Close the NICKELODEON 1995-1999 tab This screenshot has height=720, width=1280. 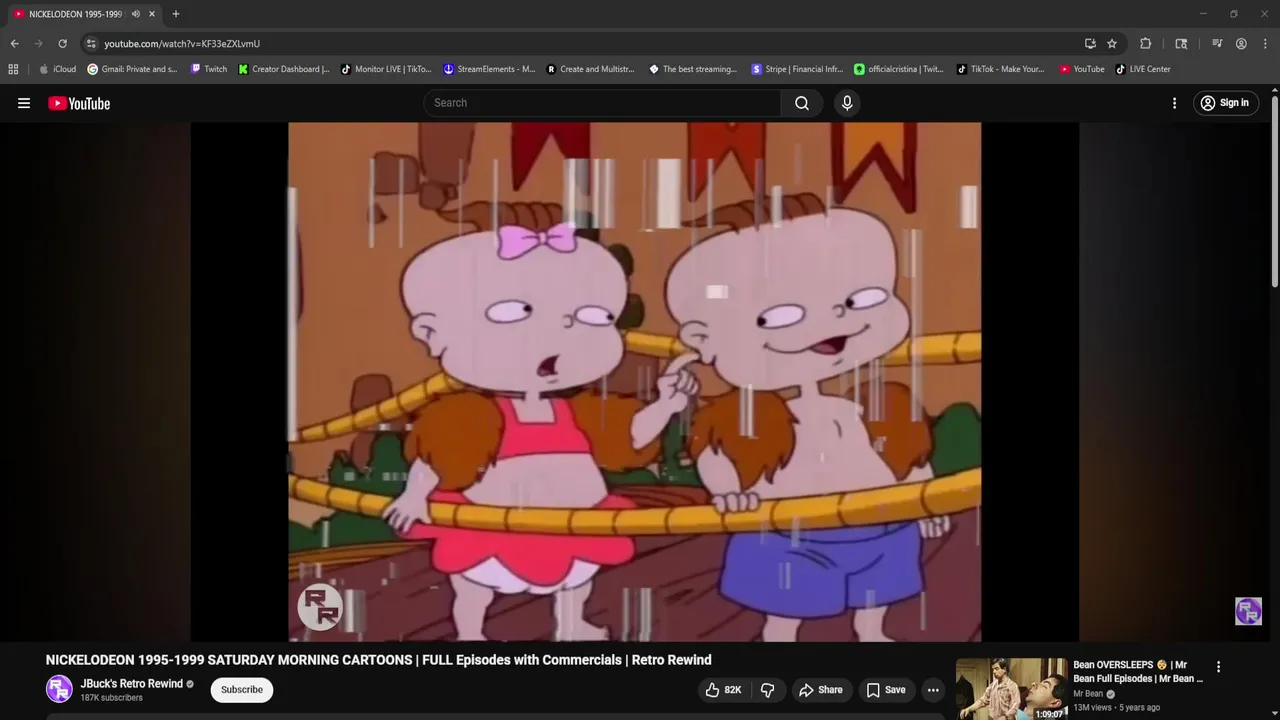tap(152, 14)
